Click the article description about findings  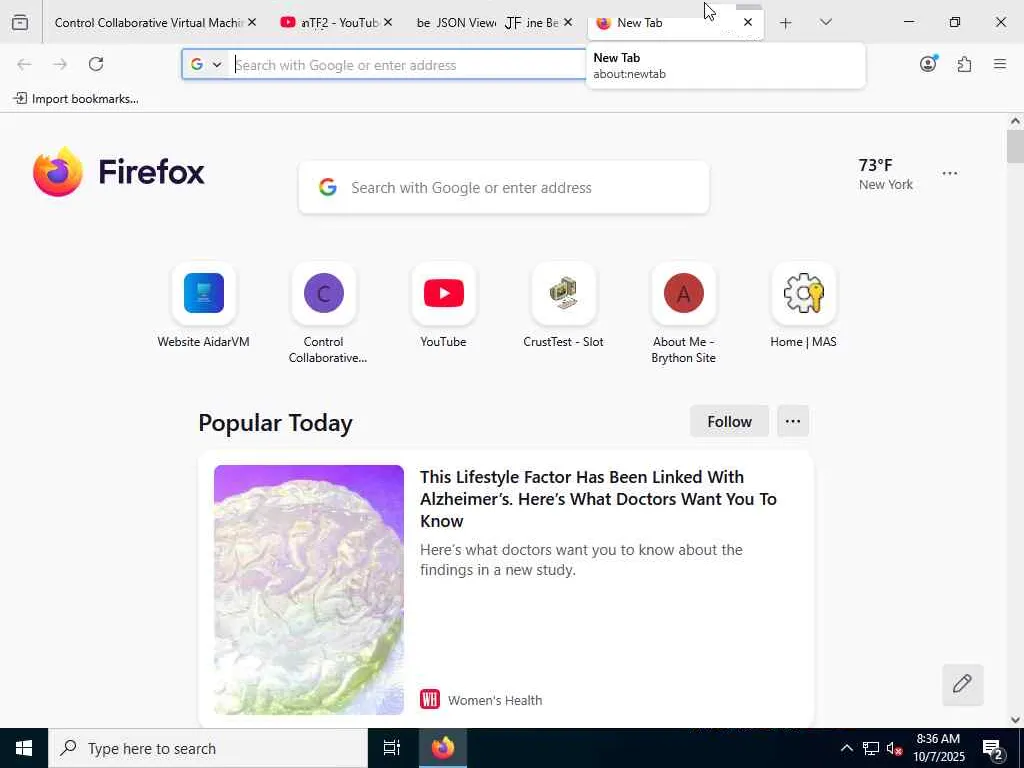(x=581, y=560)
